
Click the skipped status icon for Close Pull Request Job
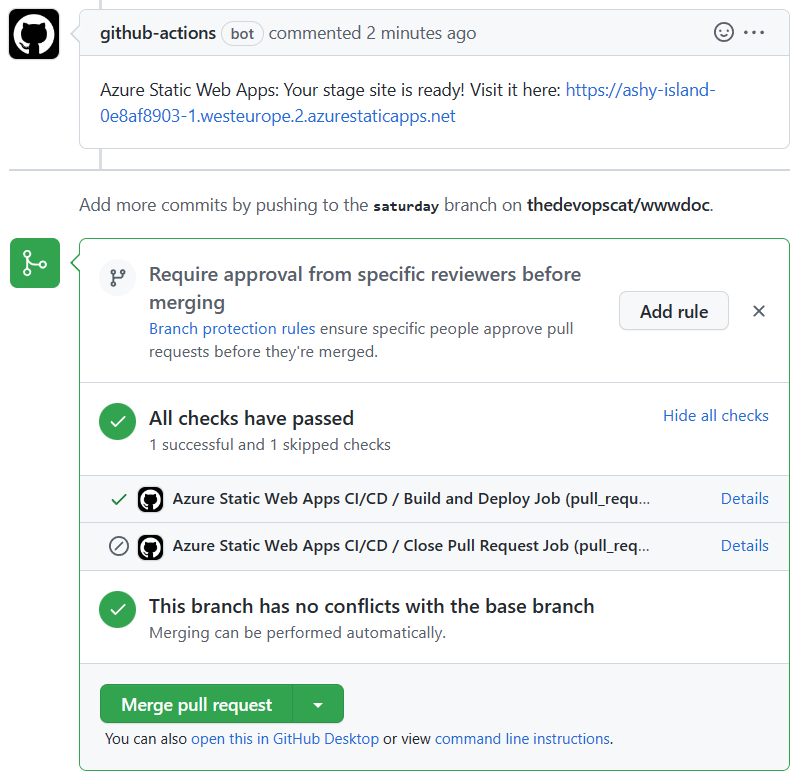119,546
